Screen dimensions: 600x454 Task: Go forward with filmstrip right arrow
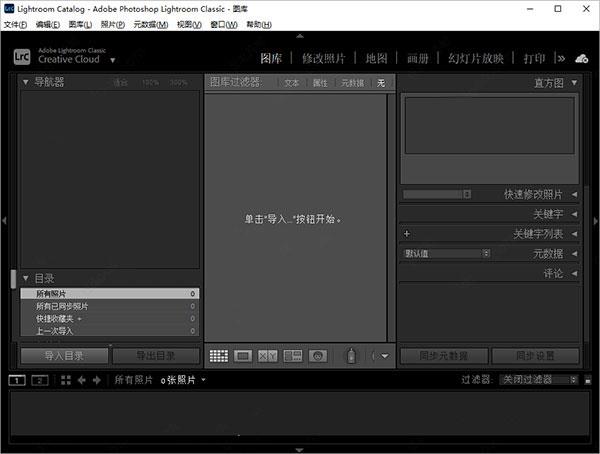(97, 380)
